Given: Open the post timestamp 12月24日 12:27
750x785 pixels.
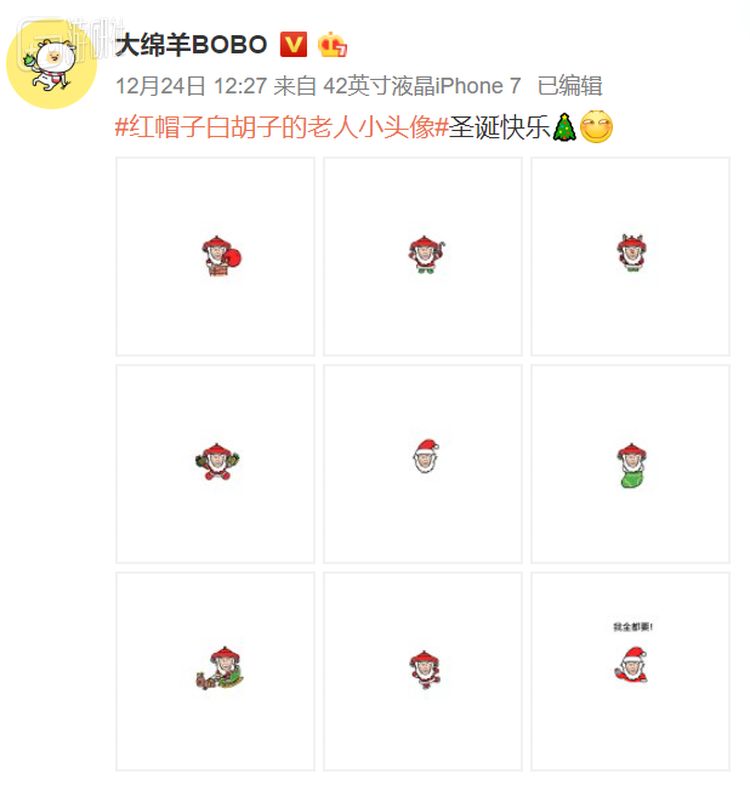Looking at the screenshot, I should 191,86.
